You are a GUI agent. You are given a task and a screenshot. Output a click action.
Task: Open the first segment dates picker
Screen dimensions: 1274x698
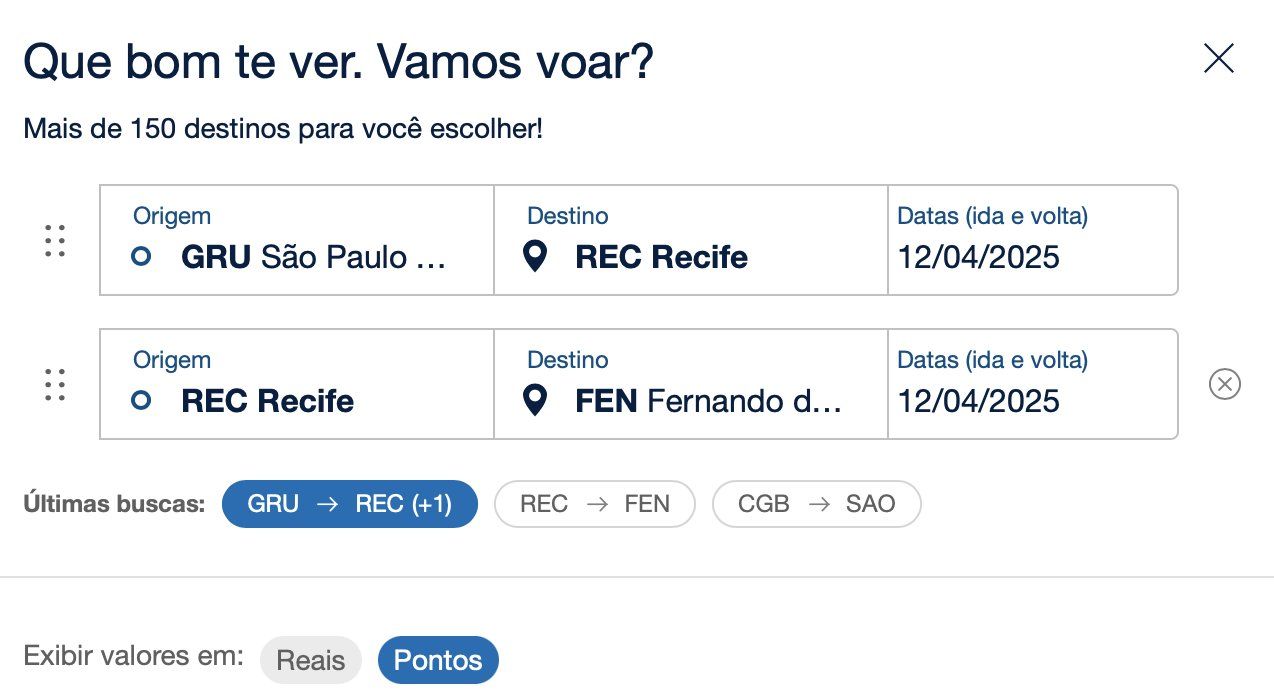pos(1033,240)
